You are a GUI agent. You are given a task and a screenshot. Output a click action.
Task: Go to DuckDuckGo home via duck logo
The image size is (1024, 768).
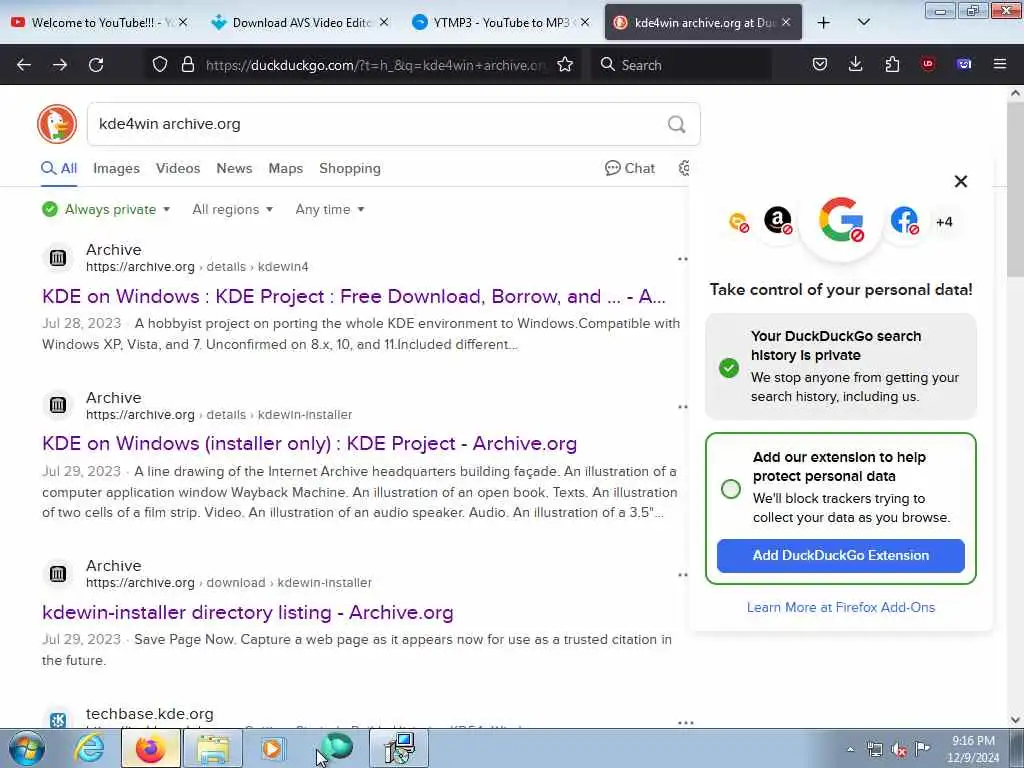57,124
